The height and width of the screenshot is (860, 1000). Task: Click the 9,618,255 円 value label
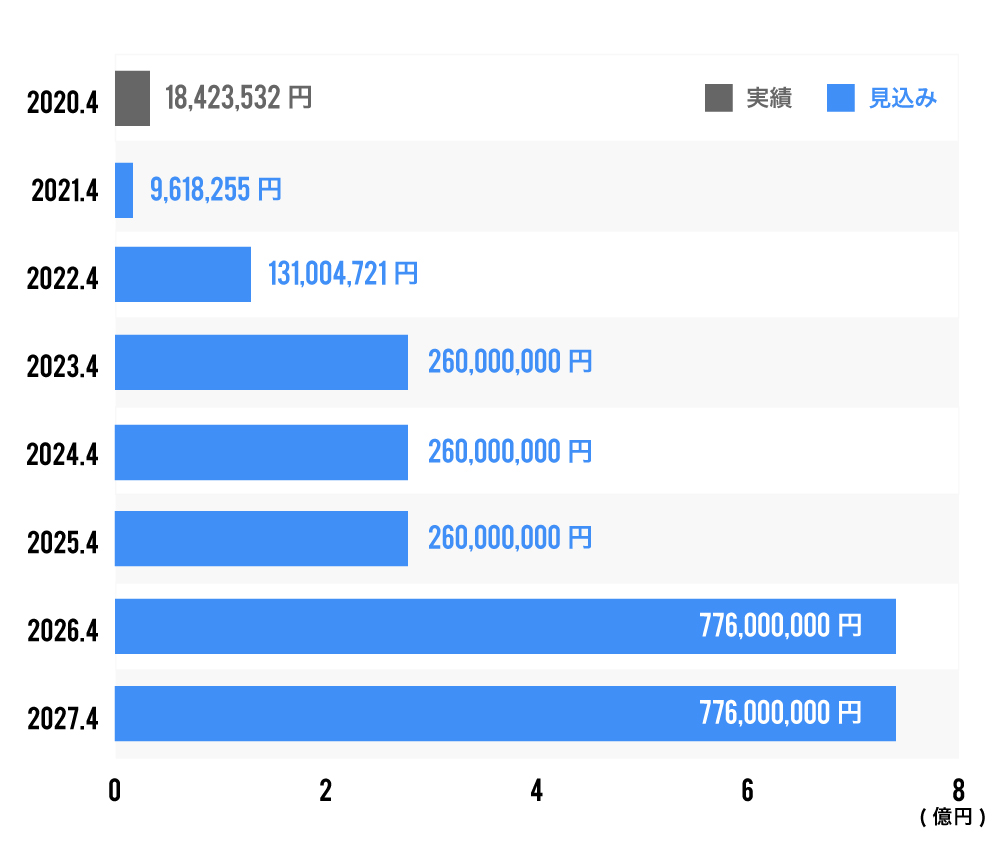tap(216, 190)
